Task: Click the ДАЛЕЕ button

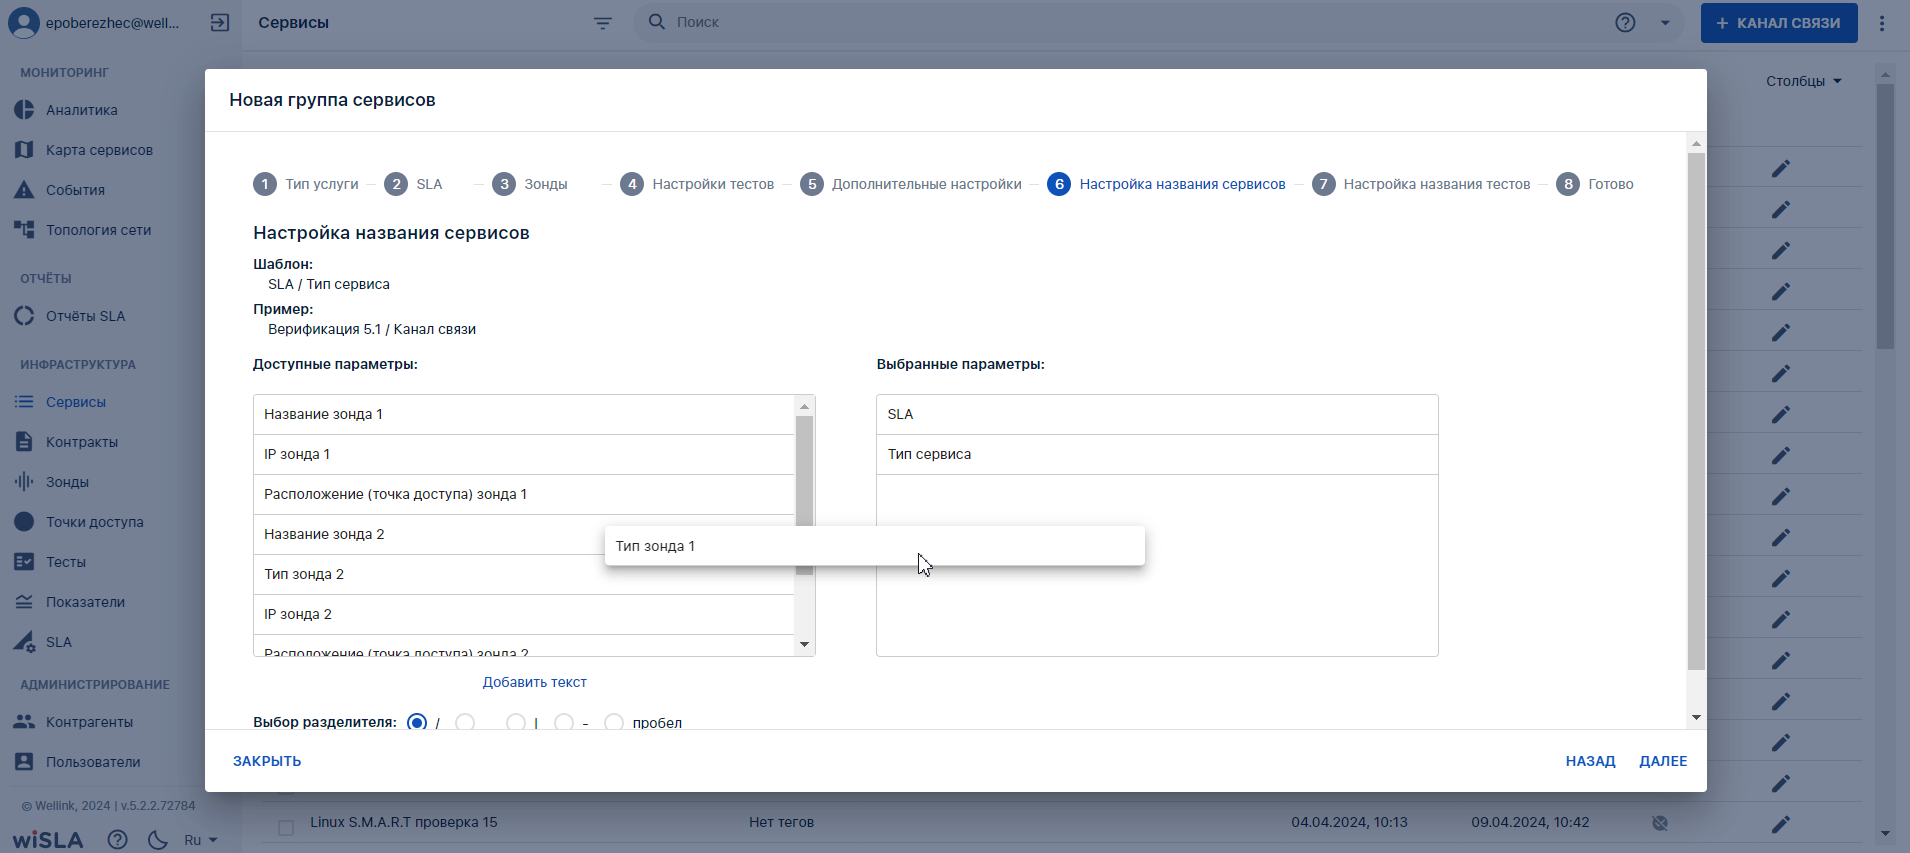Action: pos(1663,761)
